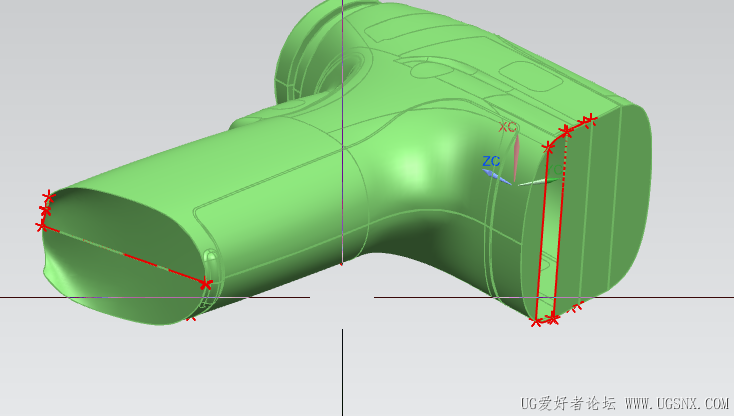Select the red straight line across the handle opening

[x=124, y=255]
